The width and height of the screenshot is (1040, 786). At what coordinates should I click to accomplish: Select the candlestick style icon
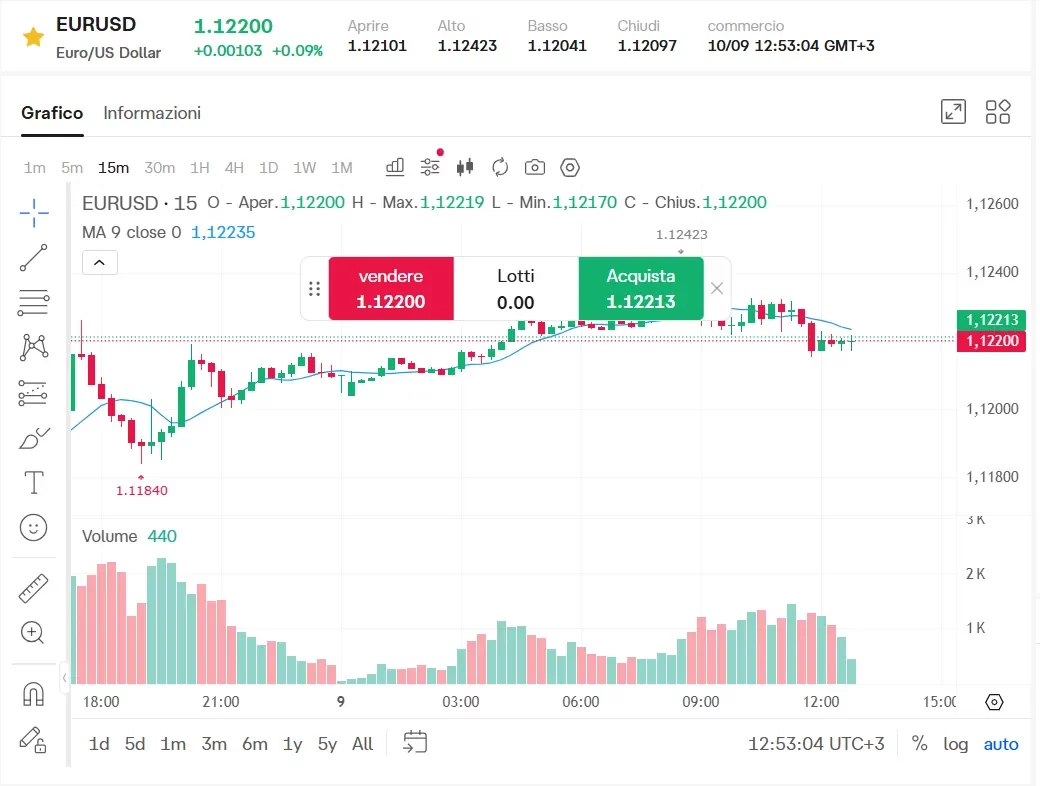point(465,167)
